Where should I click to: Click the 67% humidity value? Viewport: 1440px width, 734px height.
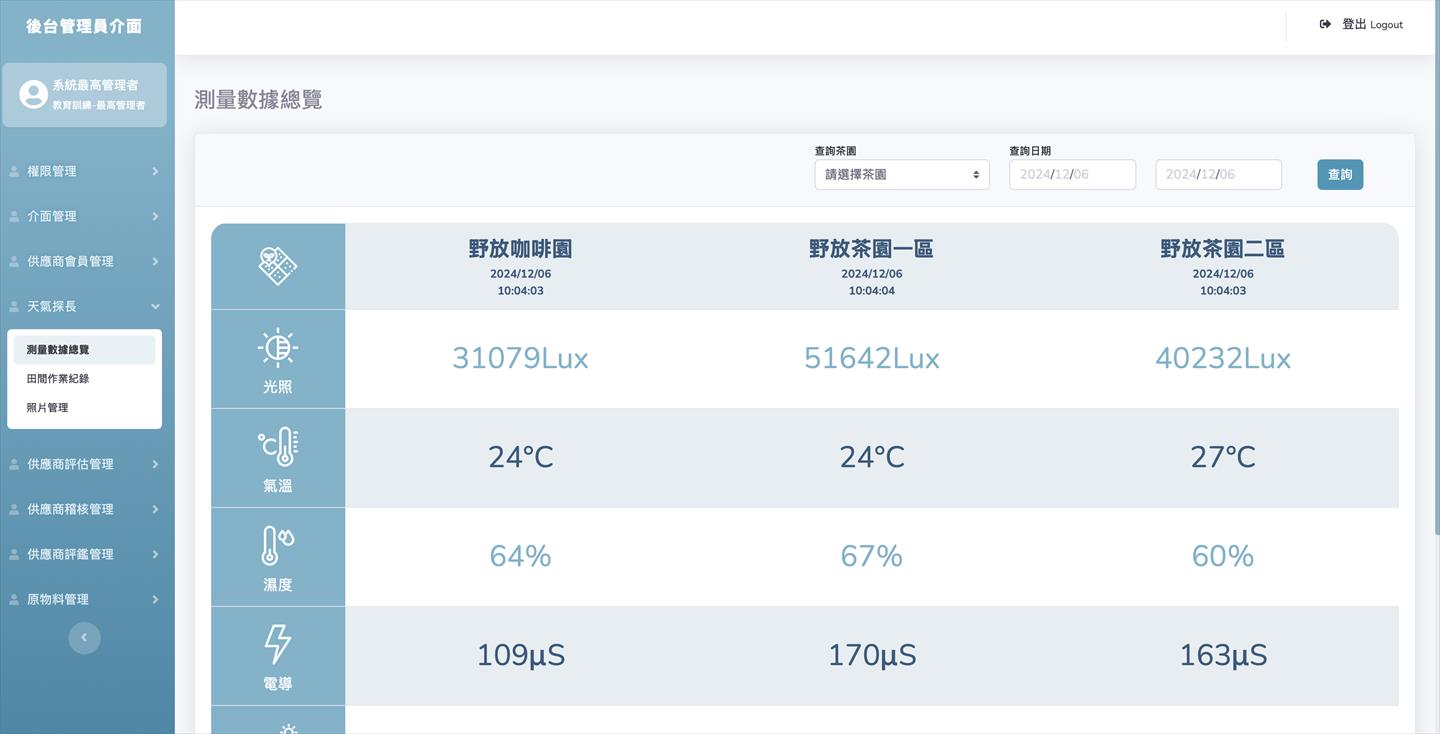(871, 556)
